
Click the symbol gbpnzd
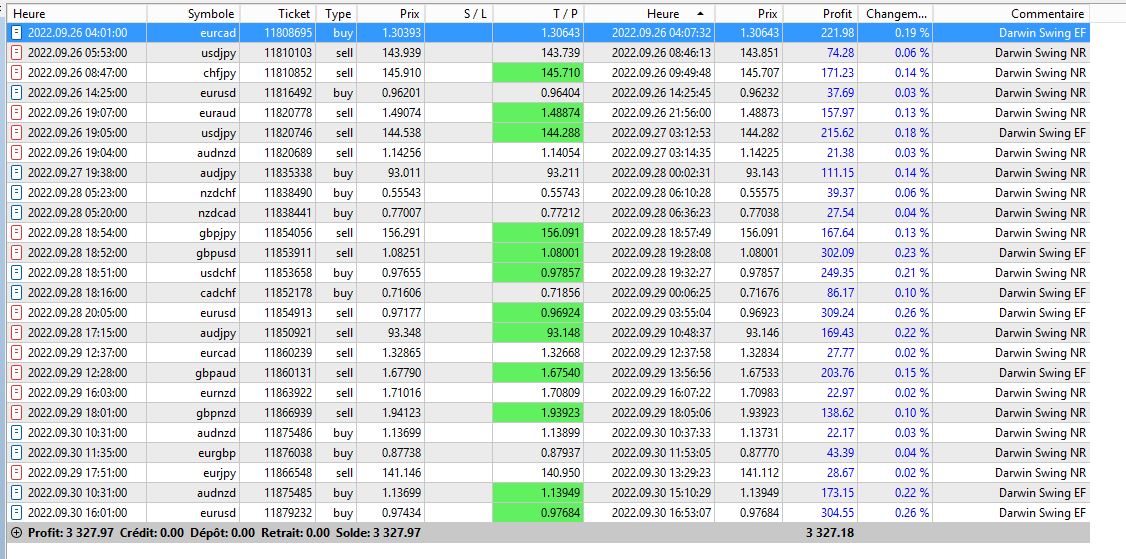pyautogui.click(x=215, y=412)
